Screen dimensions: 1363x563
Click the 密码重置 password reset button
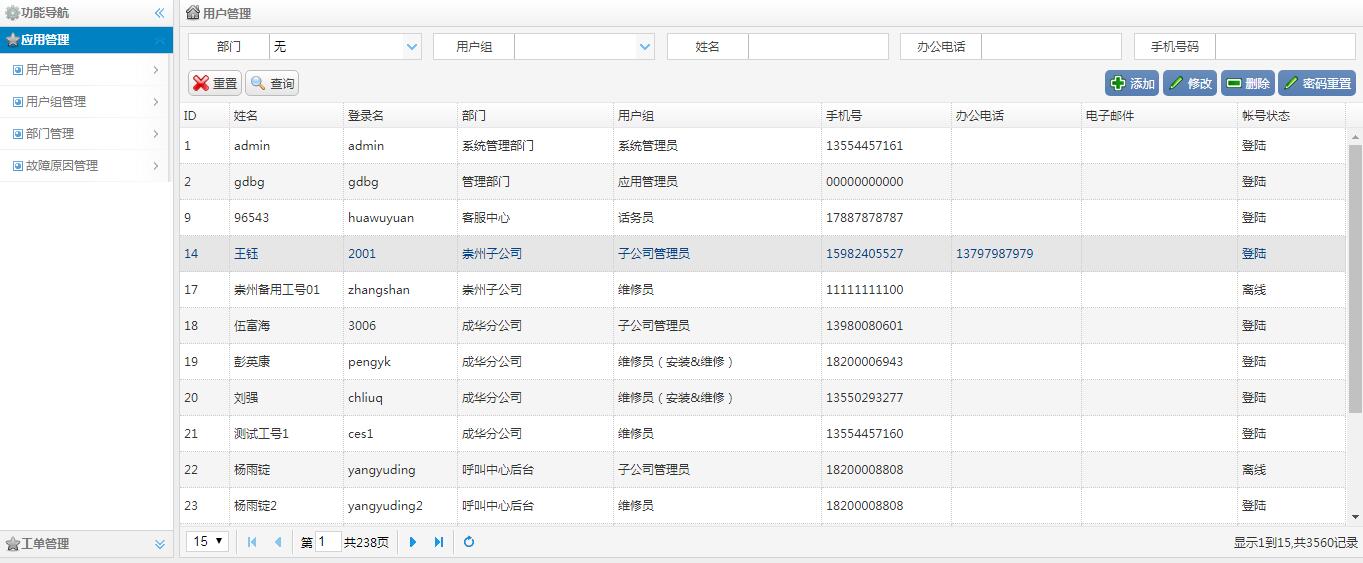coord(1317,84)
